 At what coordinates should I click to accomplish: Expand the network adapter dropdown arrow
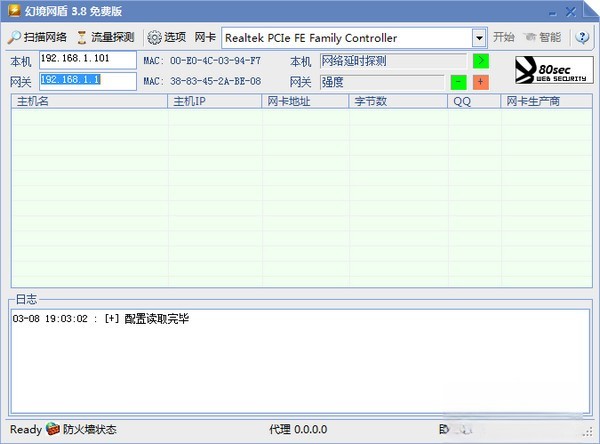tap(479, 38)
